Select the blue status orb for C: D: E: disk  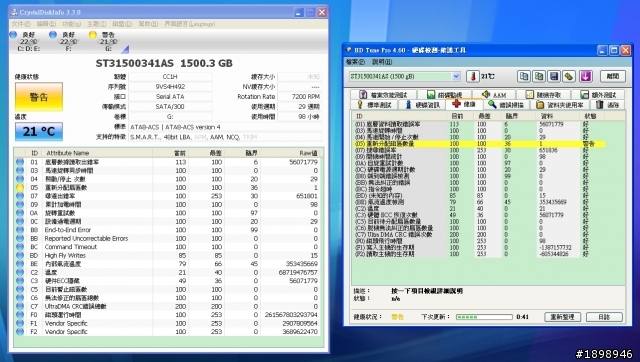pyautogui.click(x=13, y=35)
